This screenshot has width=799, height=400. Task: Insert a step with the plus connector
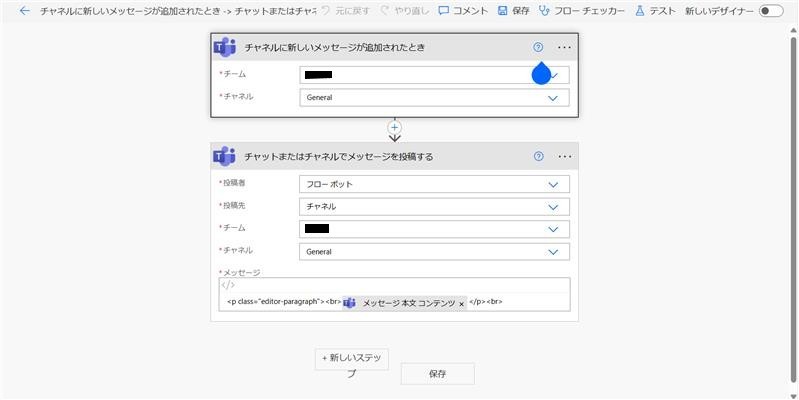(394, 127)
